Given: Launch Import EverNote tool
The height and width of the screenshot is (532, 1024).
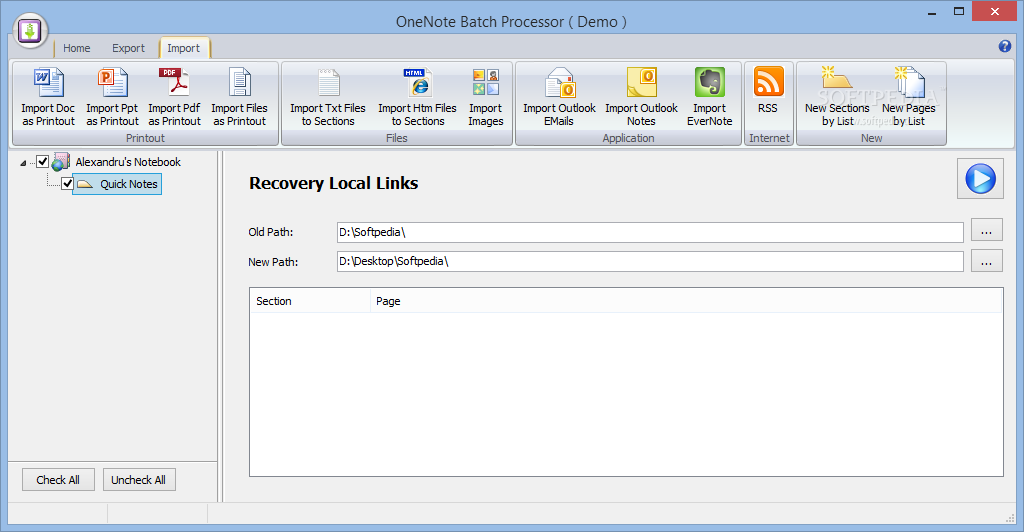Looking at the screenshot, I should (x=710, y=97).
